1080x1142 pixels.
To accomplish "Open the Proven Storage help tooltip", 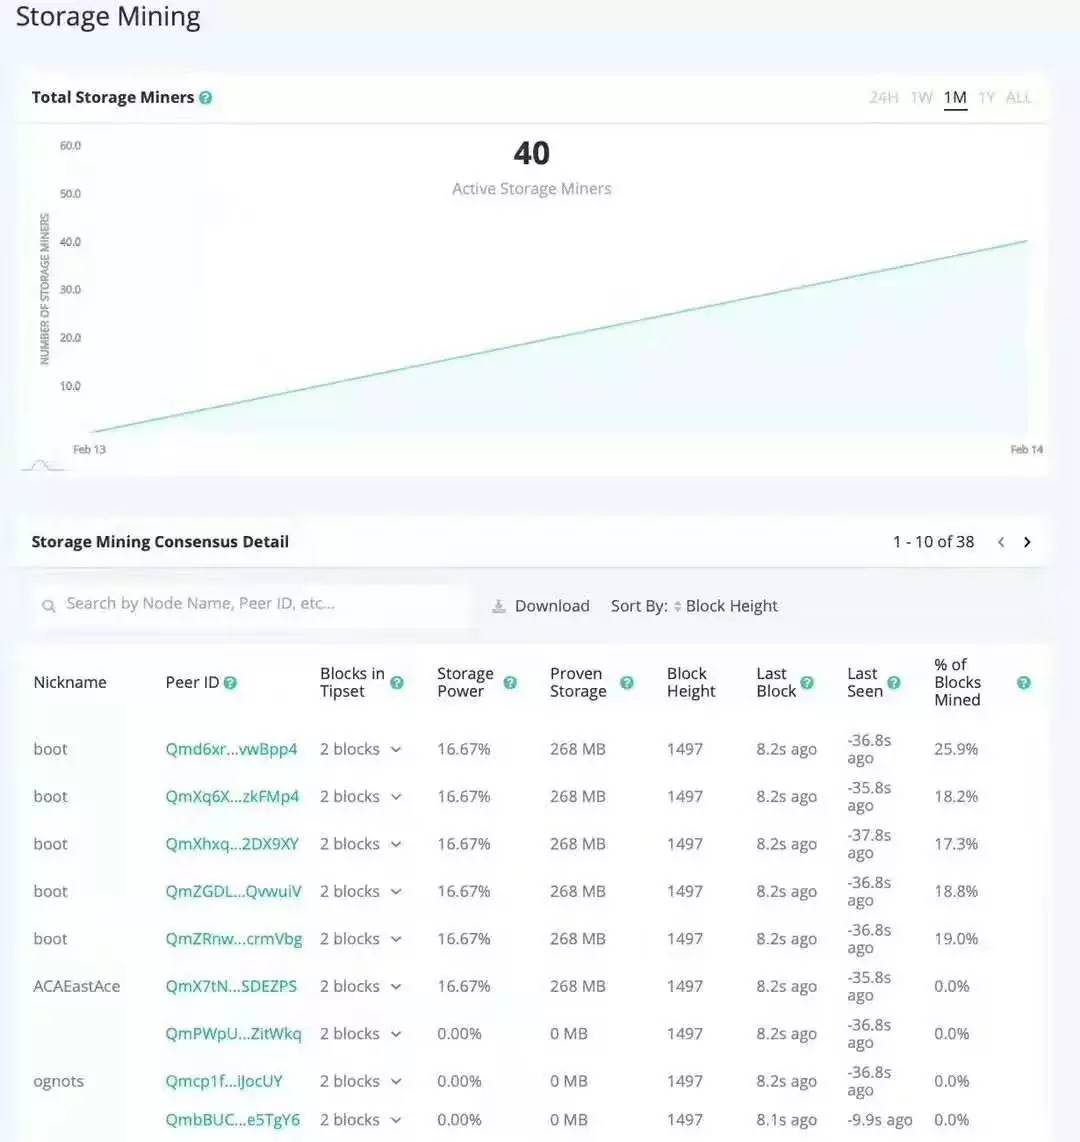I will [627, 682].
